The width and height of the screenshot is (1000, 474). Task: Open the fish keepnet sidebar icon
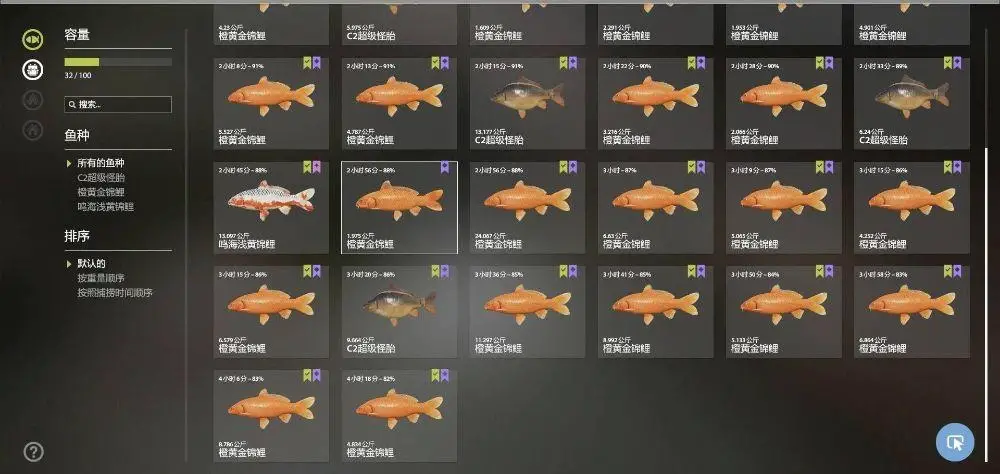point(33,40)
